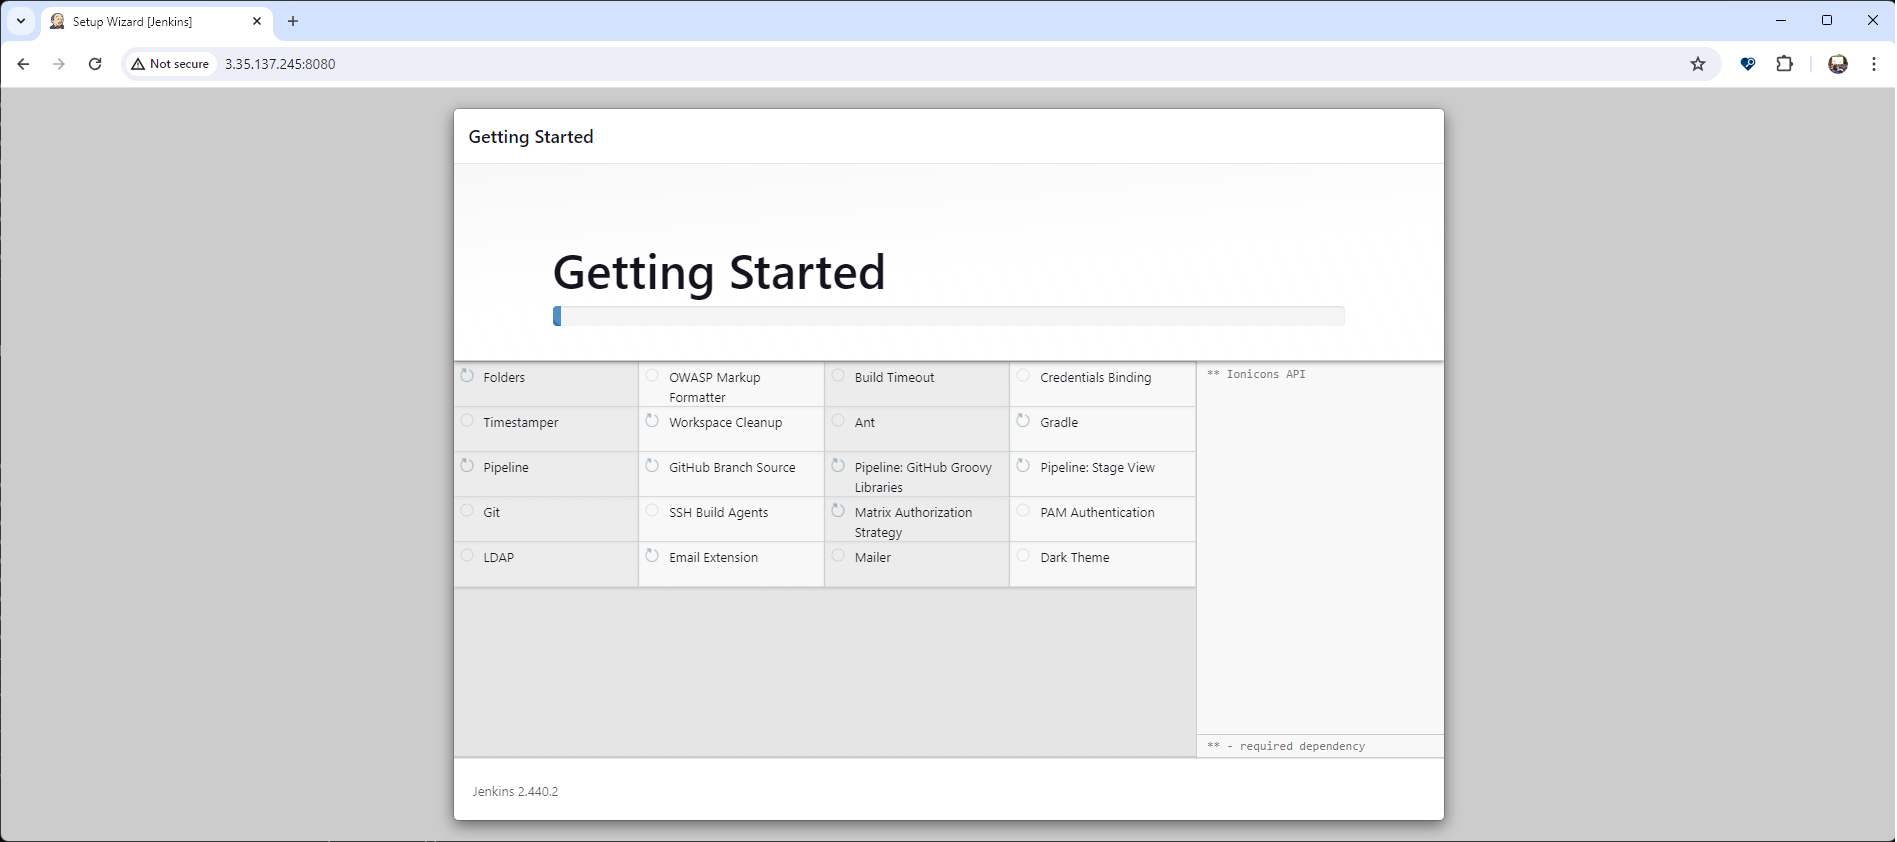This screenshot has width=1897, height=842.
Task: Click the GitHub Branch Source label
Action: 732,467
